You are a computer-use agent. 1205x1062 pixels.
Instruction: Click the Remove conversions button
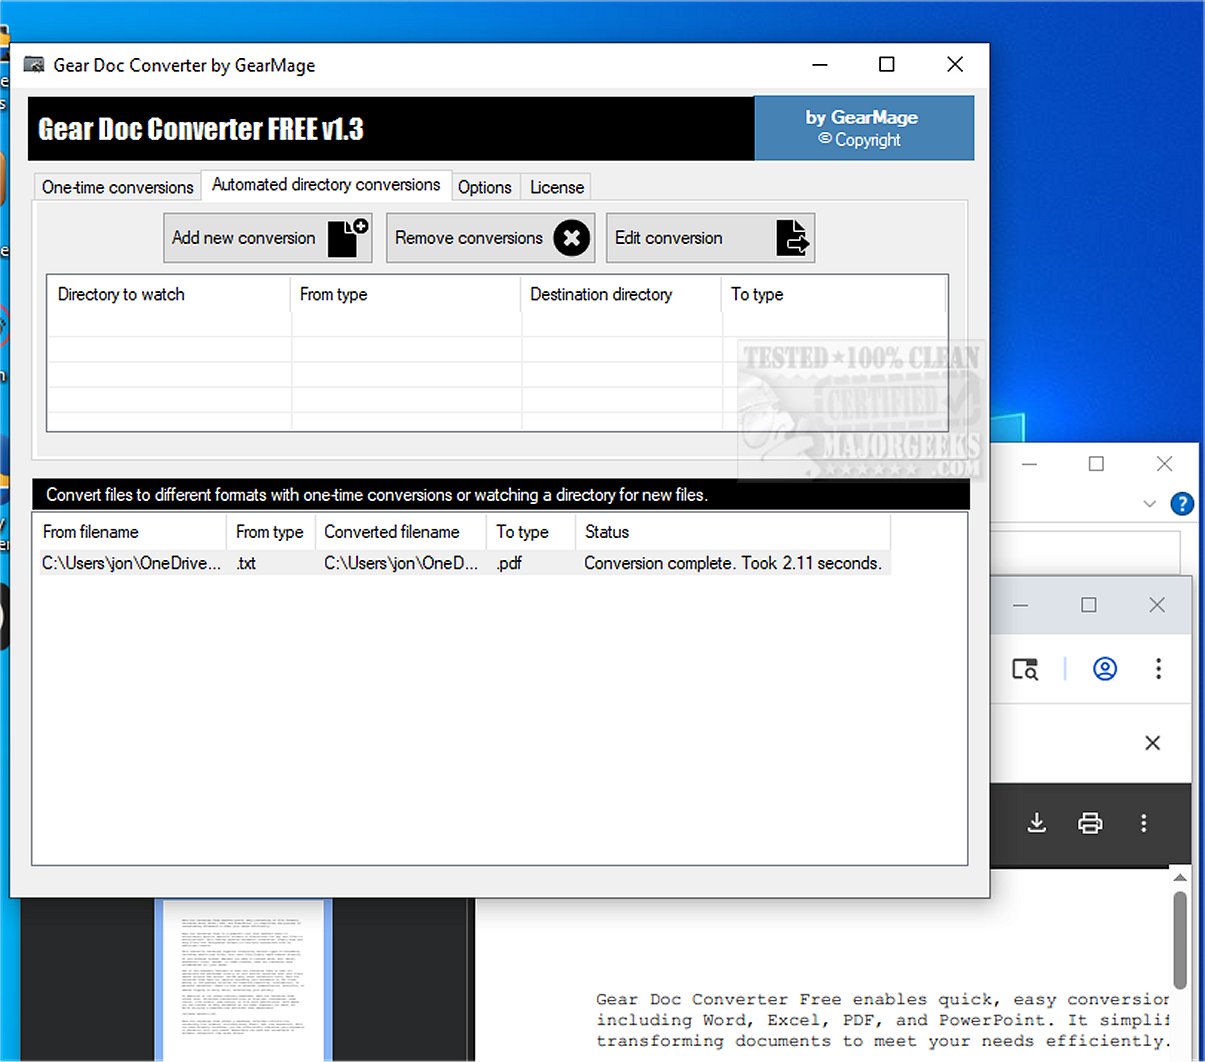(x=491, y=238)
